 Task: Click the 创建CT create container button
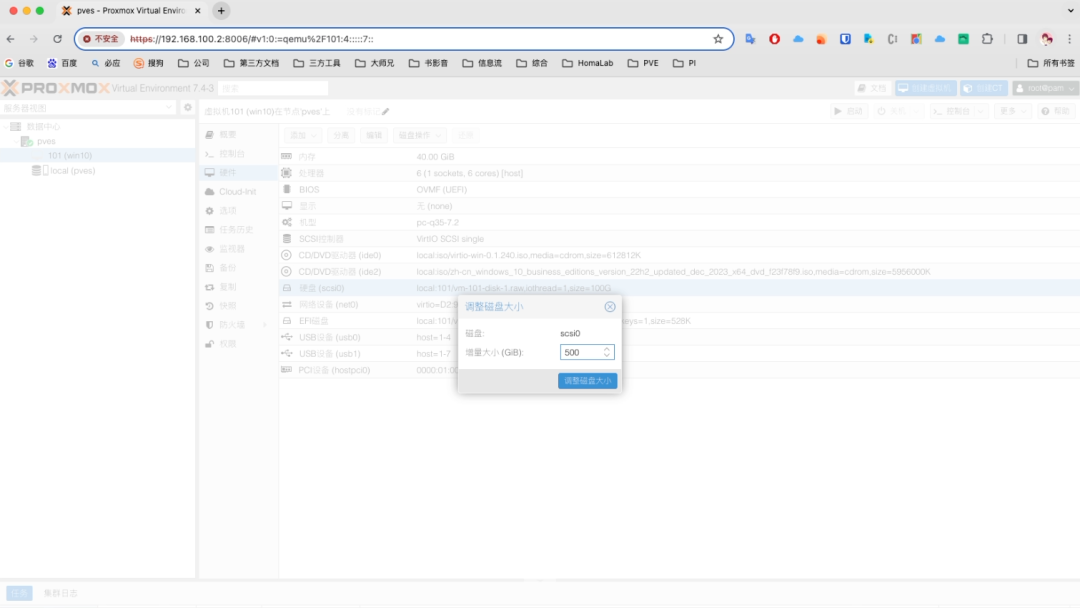[984, 88]
